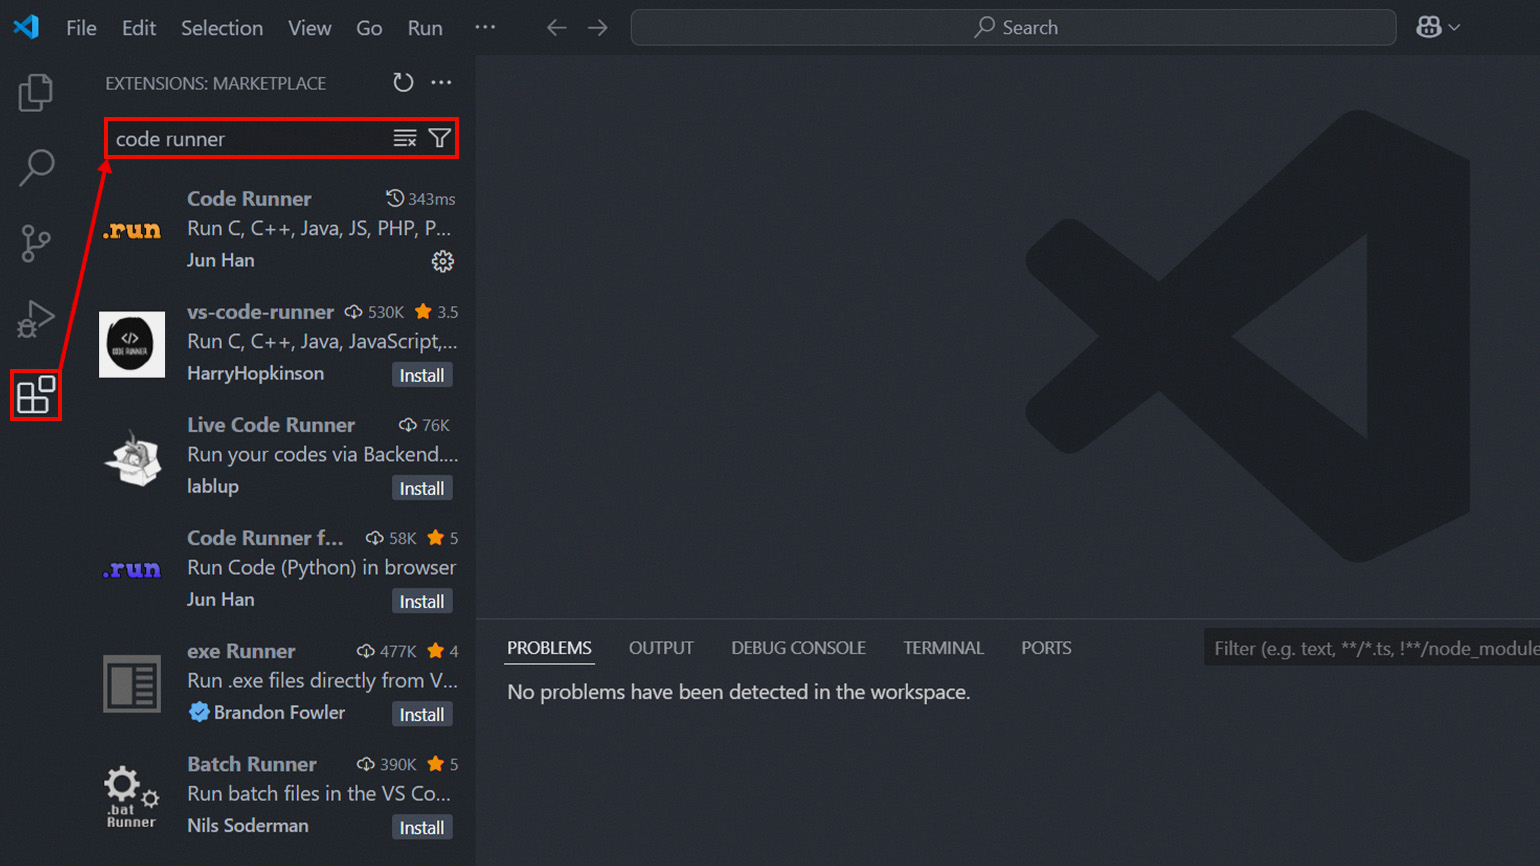Open the Live Code Runner extension entry
1540x866 pixels.
[x=278, y=456]
